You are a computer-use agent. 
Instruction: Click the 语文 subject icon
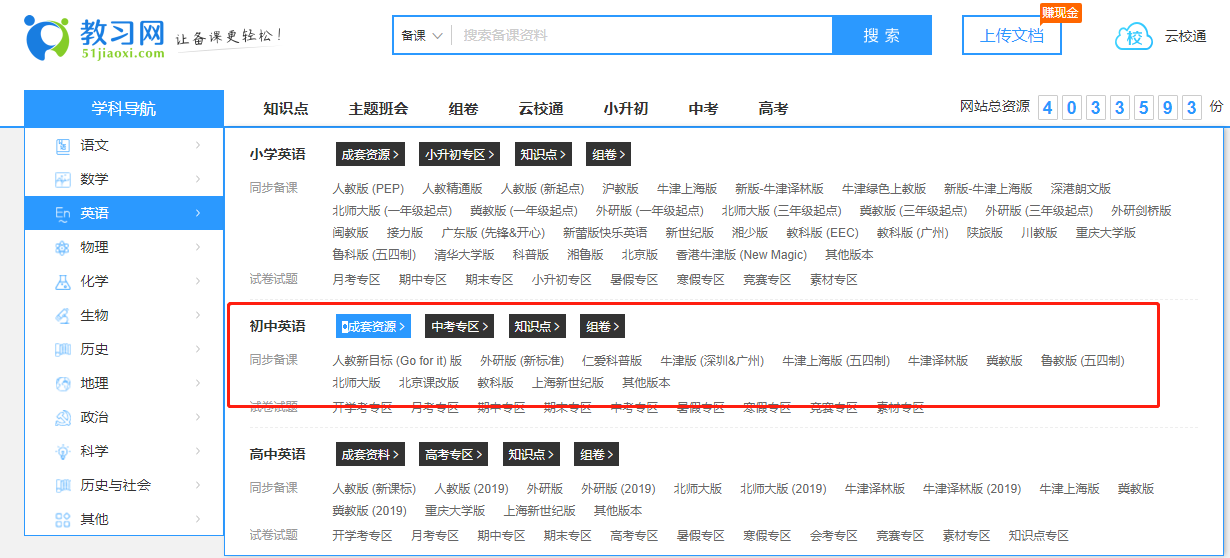coord(62,146)
